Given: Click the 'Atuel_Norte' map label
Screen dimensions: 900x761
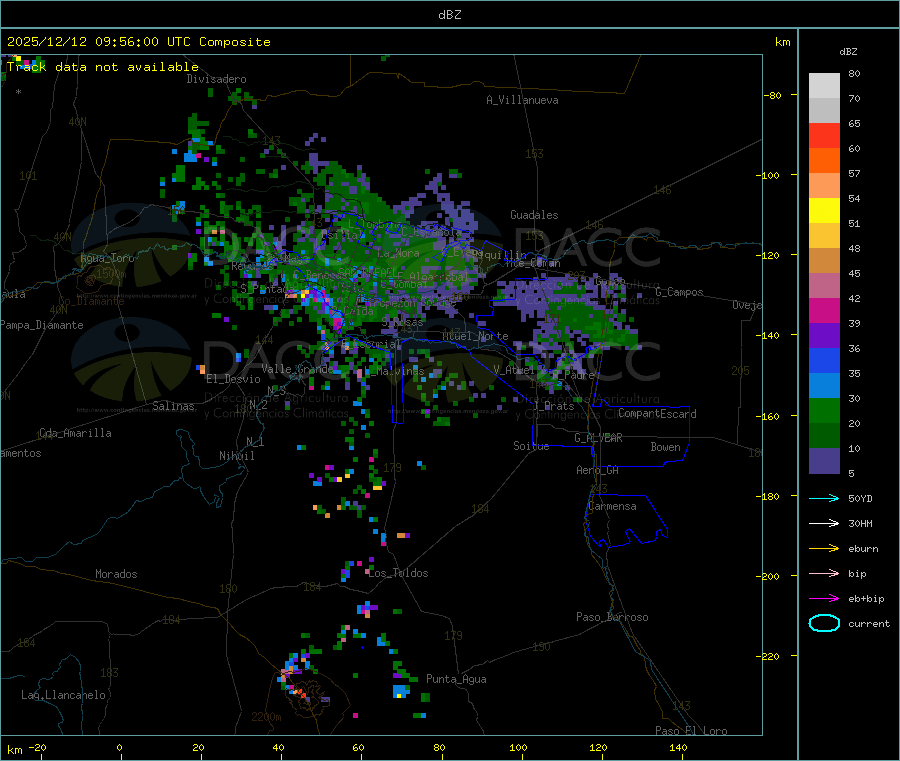Looking at the screenshot, I should (x=475, y=336).
